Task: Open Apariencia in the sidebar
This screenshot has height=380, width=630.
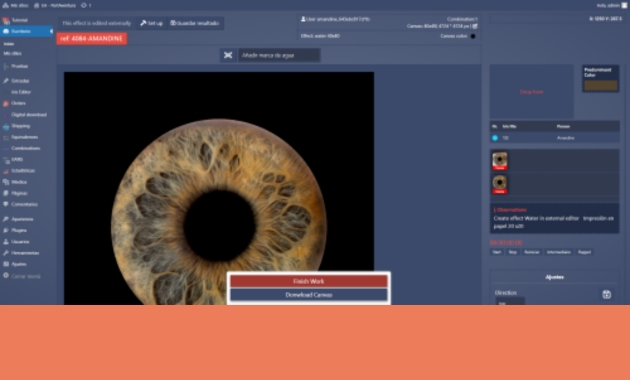Action: click(22, 219)
